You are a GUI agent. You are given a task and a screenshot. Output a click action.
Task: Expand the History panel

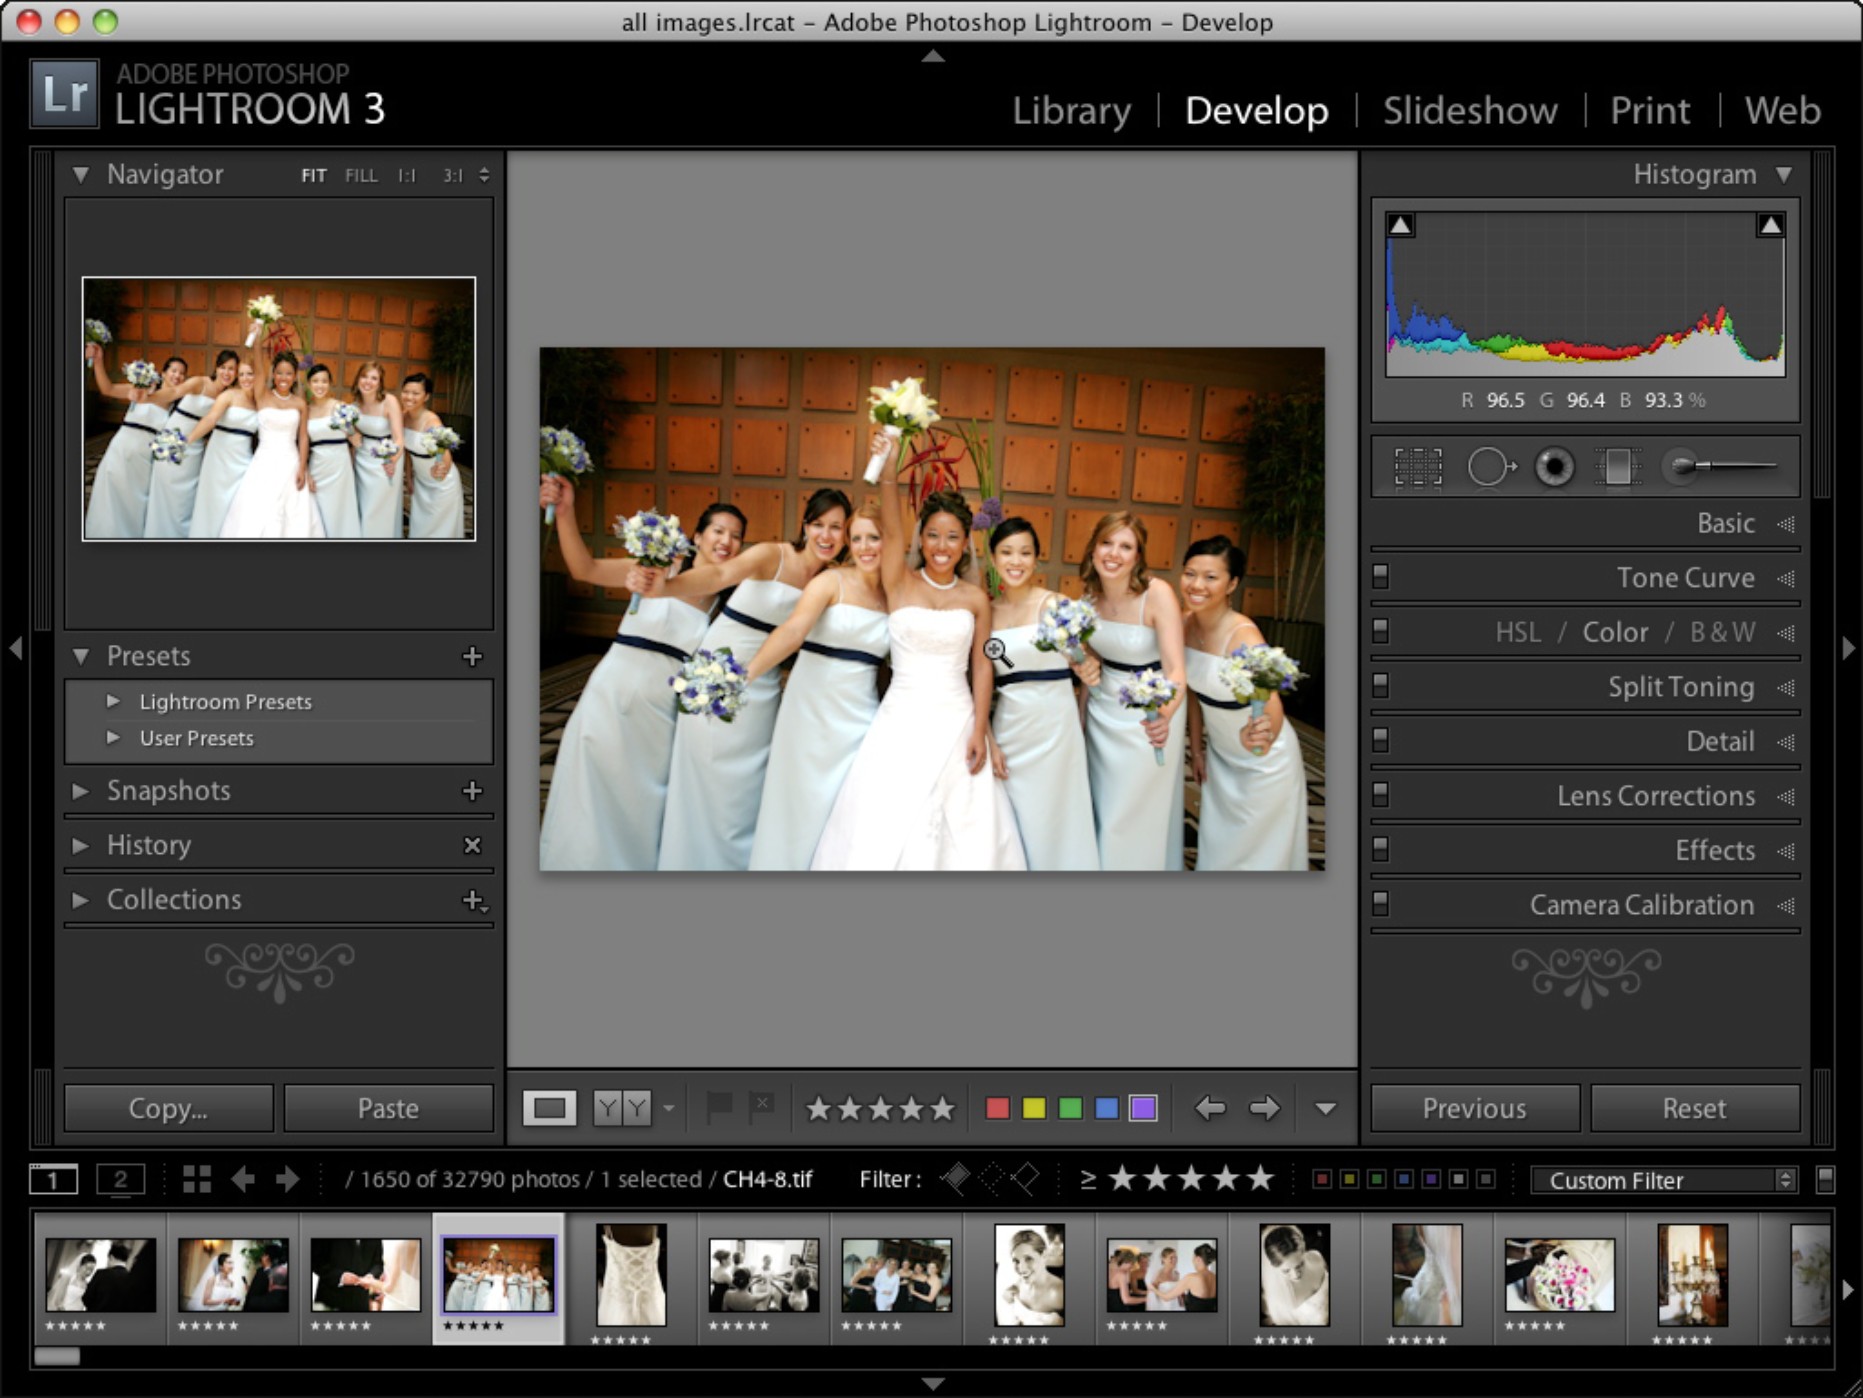point(80,846)
